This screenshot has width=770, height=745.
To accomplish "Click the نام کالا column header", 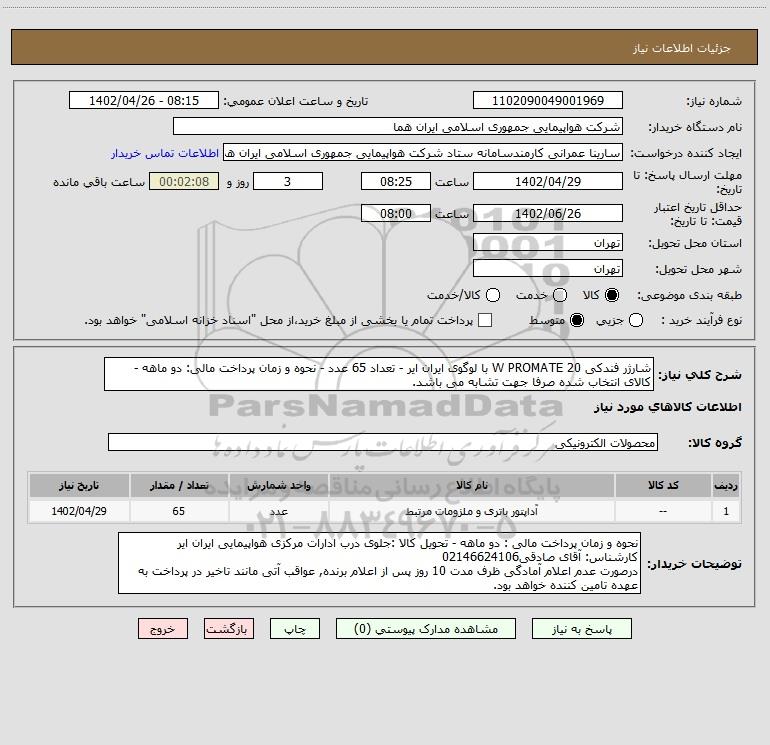I will [x=471, y=485].
